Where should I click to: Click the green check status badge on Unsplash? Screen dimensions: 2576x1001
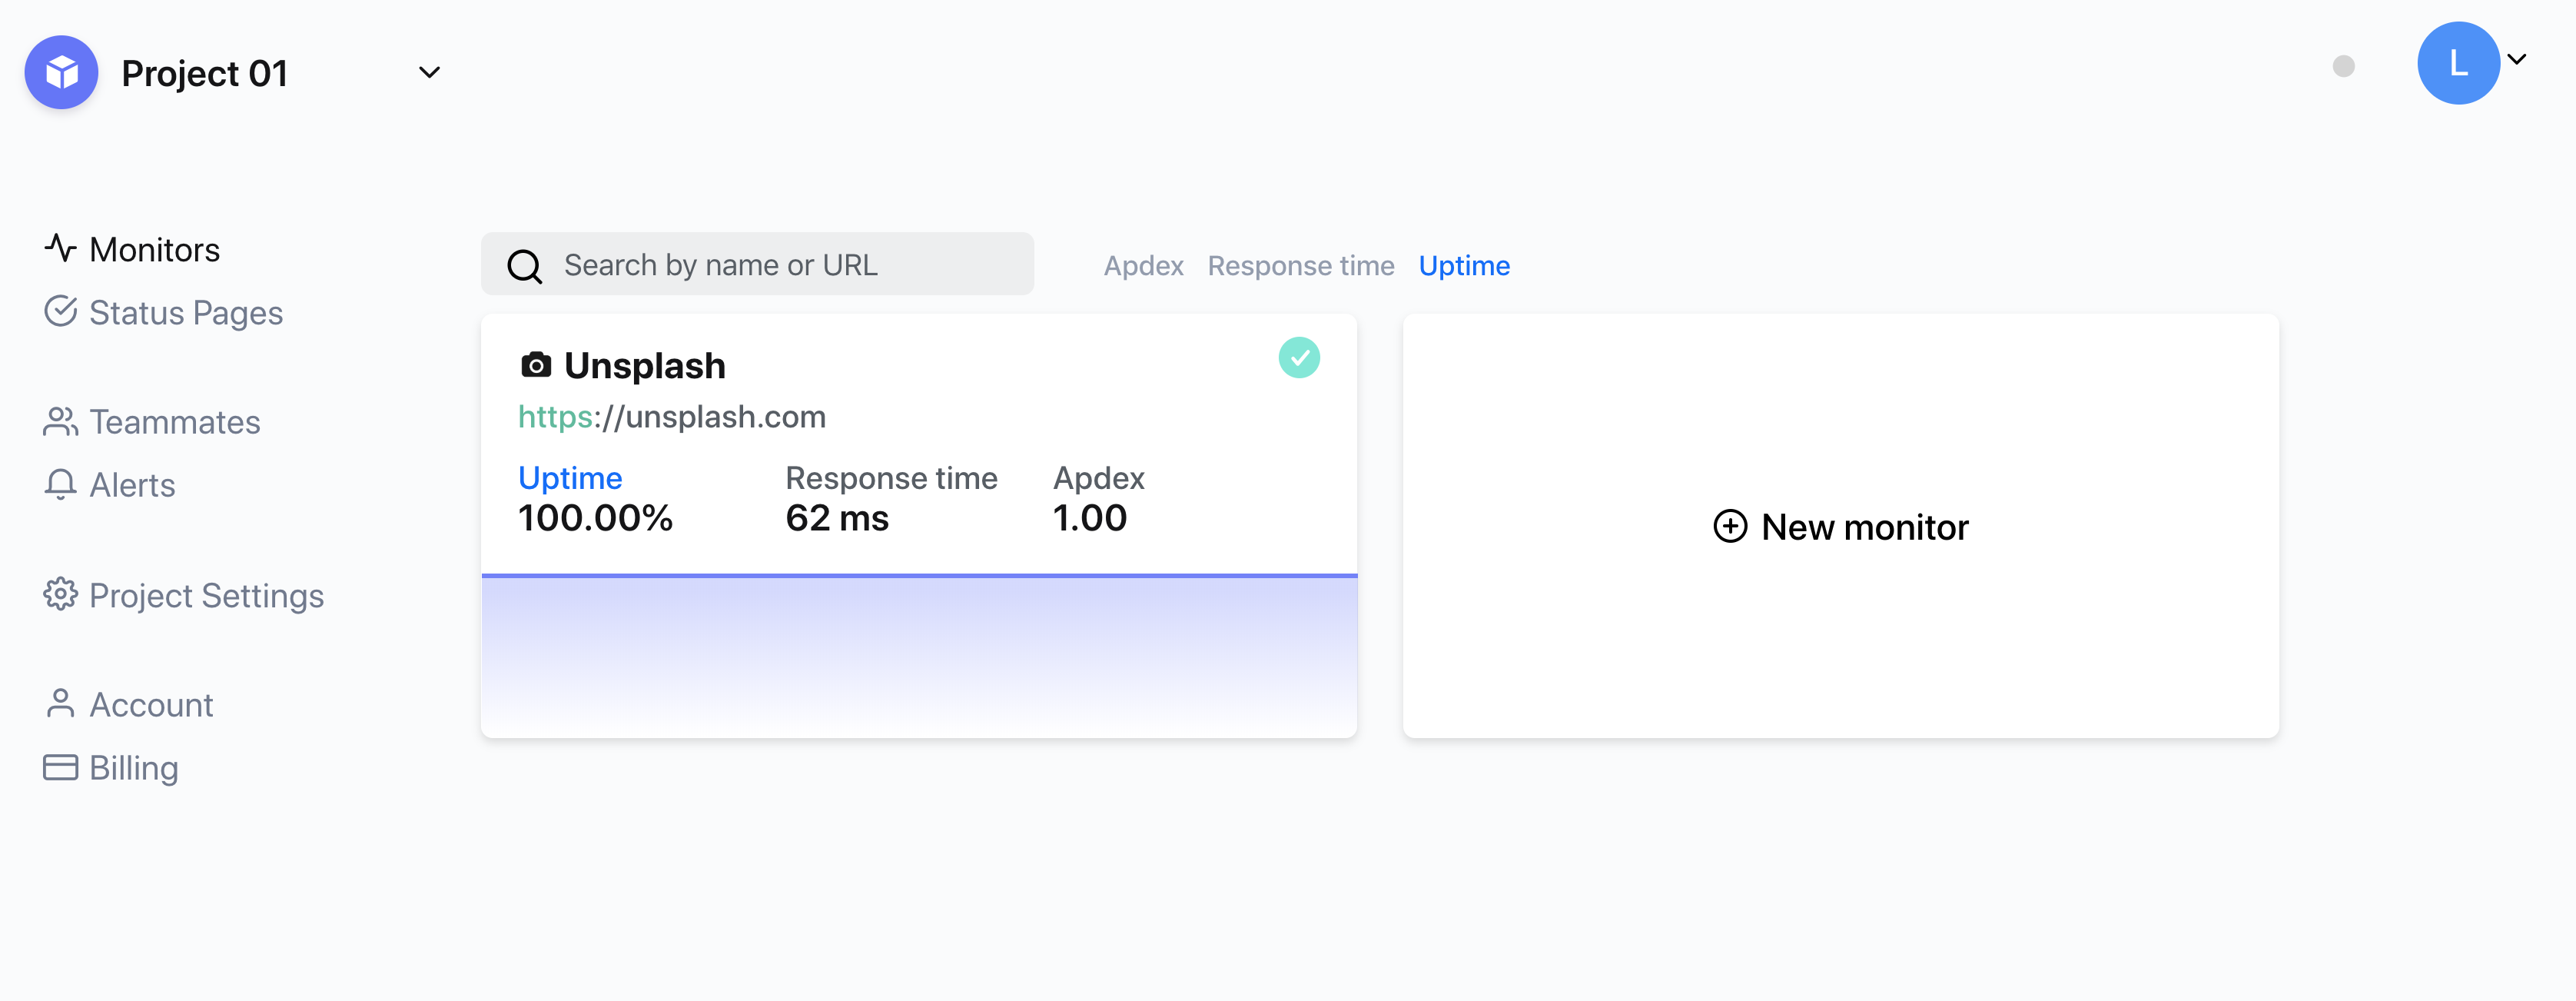click(x=1299, y=358)
